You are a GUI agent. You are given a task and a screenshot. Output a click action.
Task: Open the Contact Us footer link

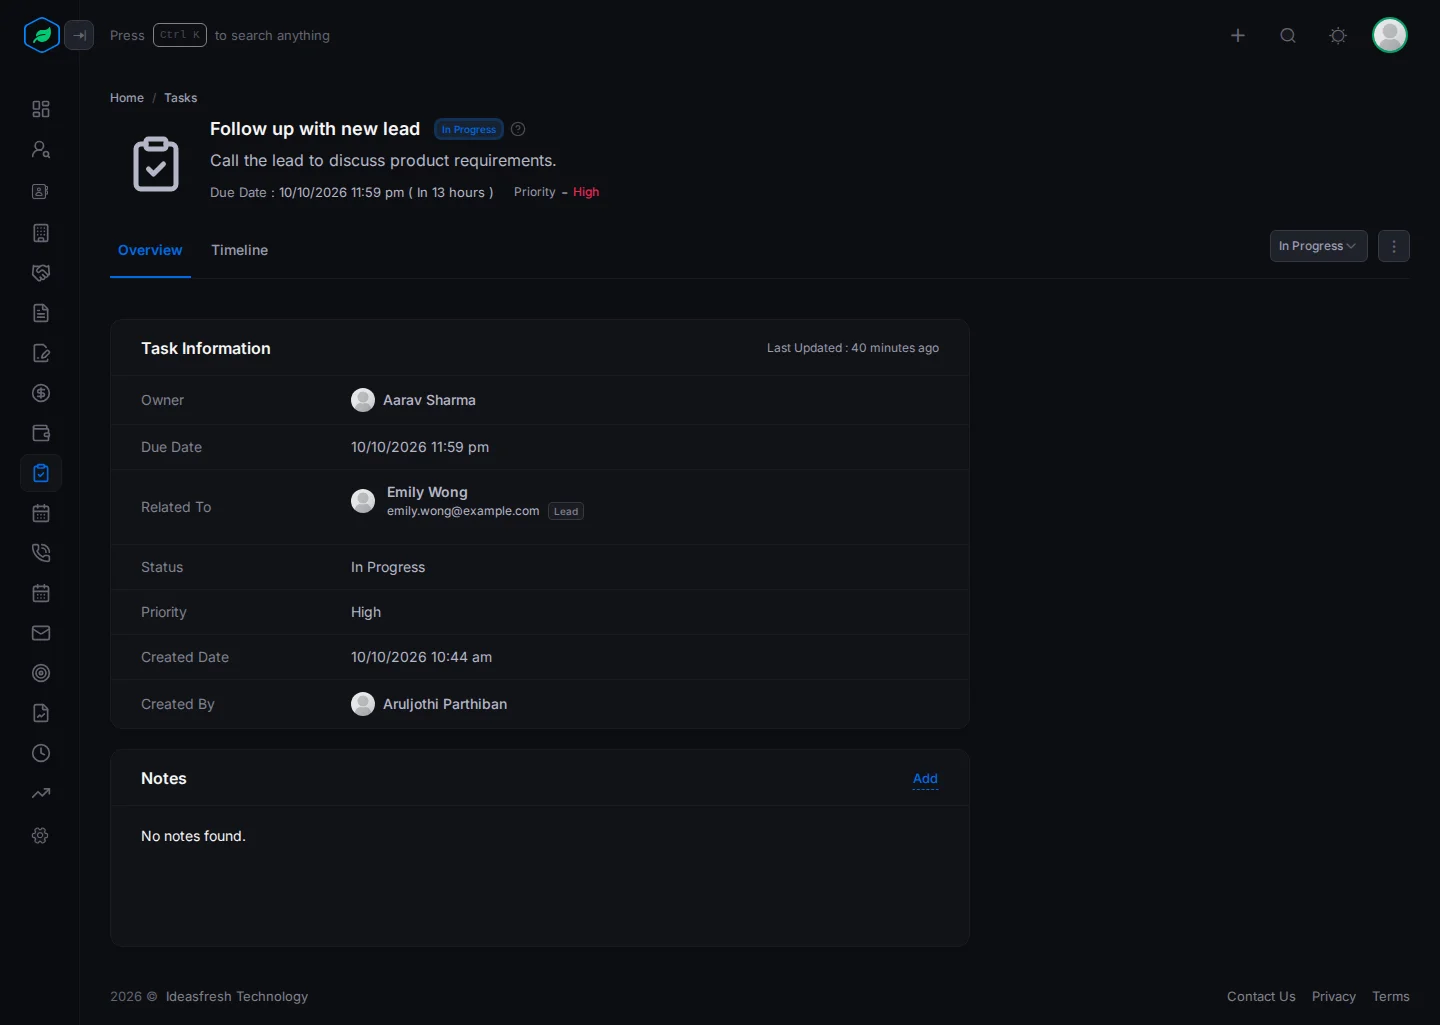click(1261, 997)
